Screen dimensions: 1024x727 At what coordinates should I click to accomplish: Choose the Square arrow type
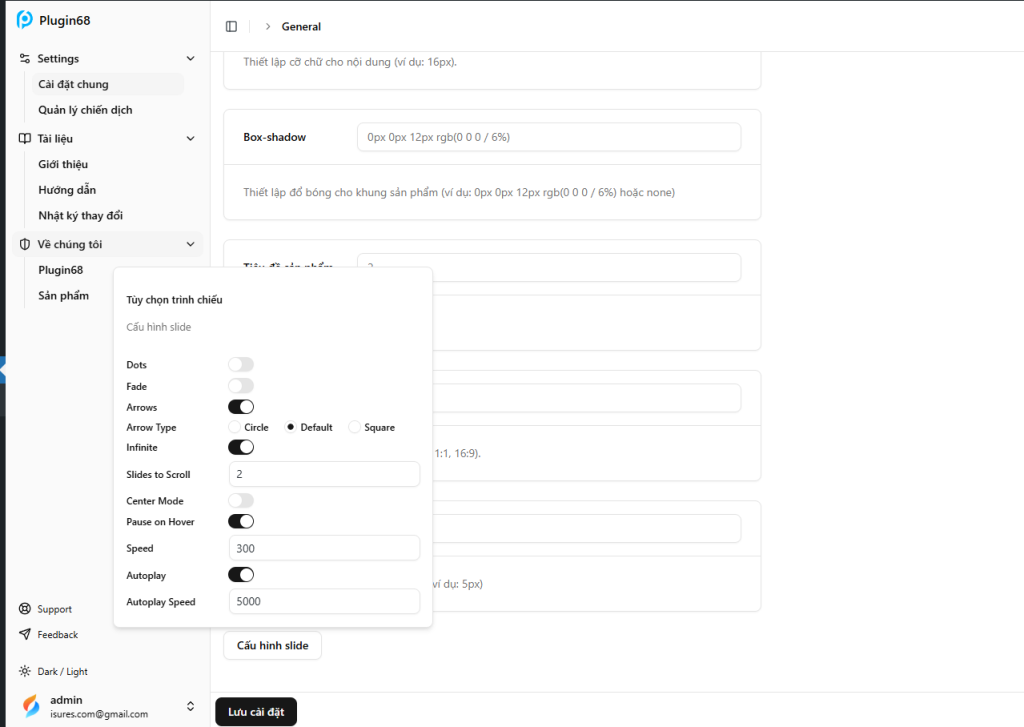354,427
